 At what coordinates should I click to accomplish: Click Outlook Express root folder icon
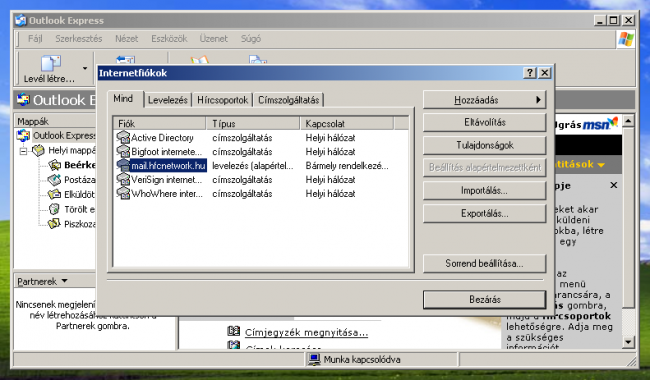(x=23, y=136)
